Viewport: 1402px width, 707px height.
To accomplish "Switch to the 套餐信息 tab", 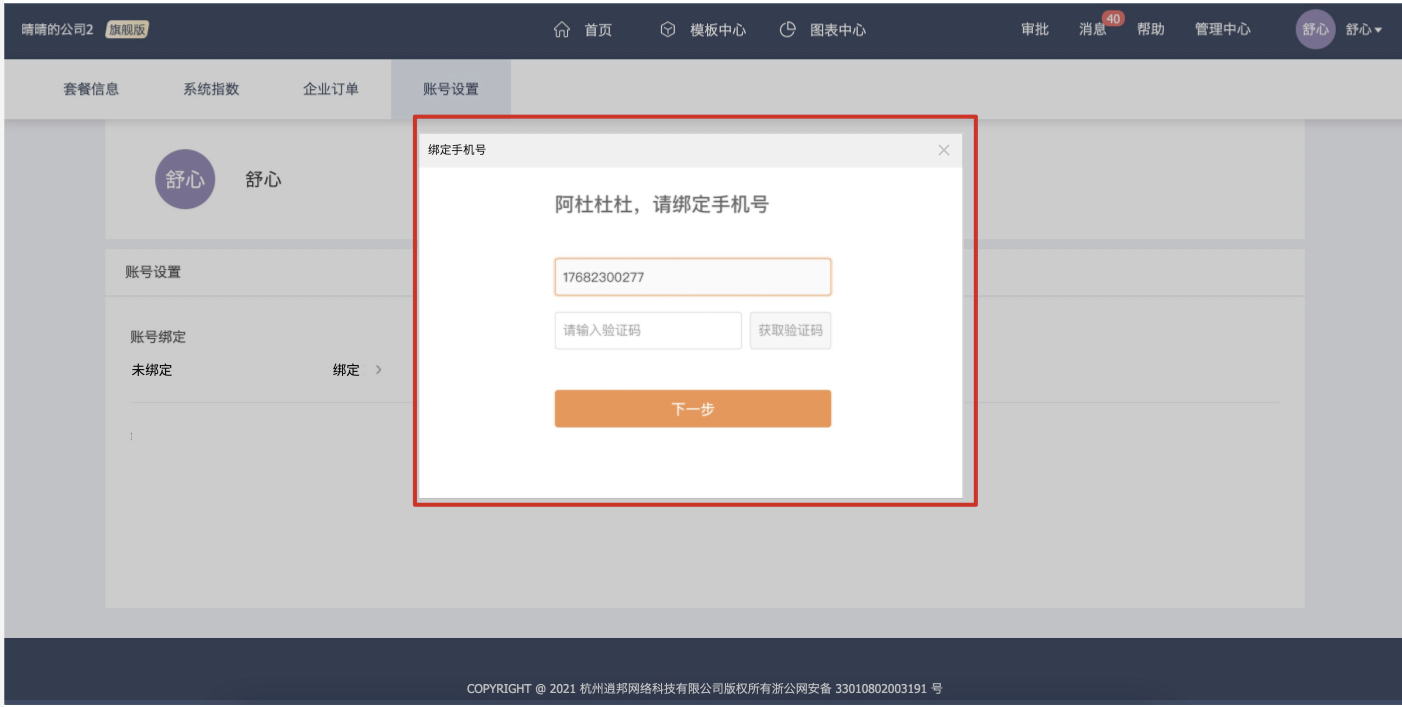I will click(x=91, y=89).
